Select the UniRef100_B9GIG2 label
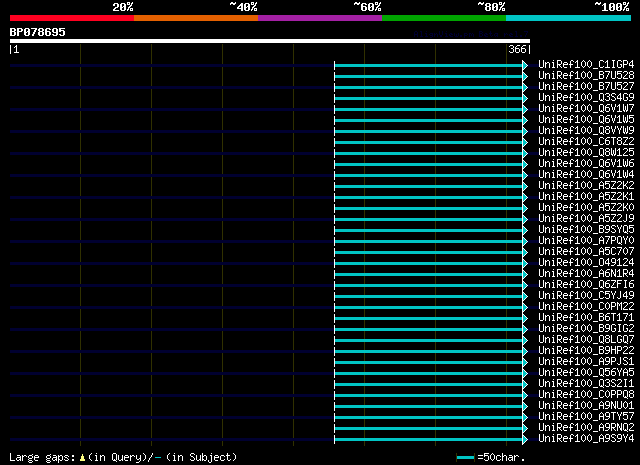This screenshot has width=640, height=465. (x=586, y=329)
